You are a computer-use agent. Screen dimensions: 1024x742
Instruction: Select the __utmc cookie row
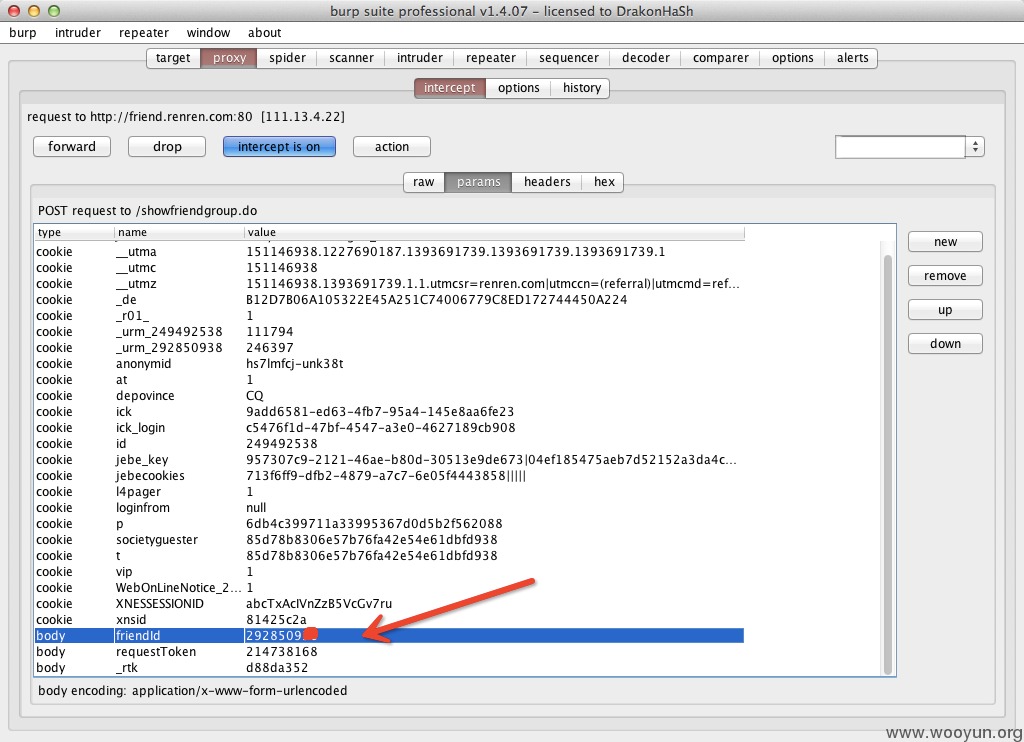pos(389,268)
